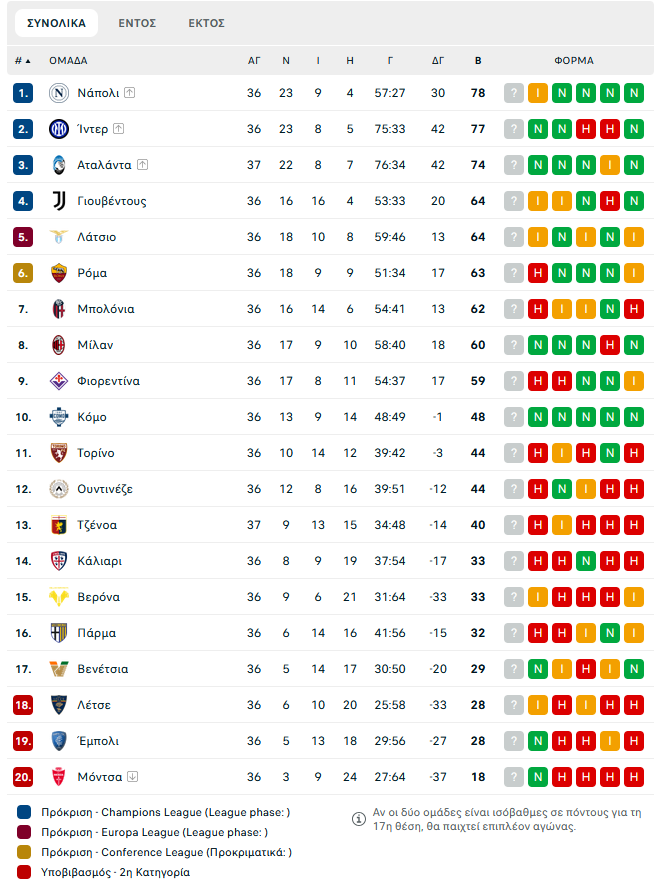The height and width of the screenshot is (885, 656).
Task: Open the Λάτσιο team link
Action: coord(97,237)
